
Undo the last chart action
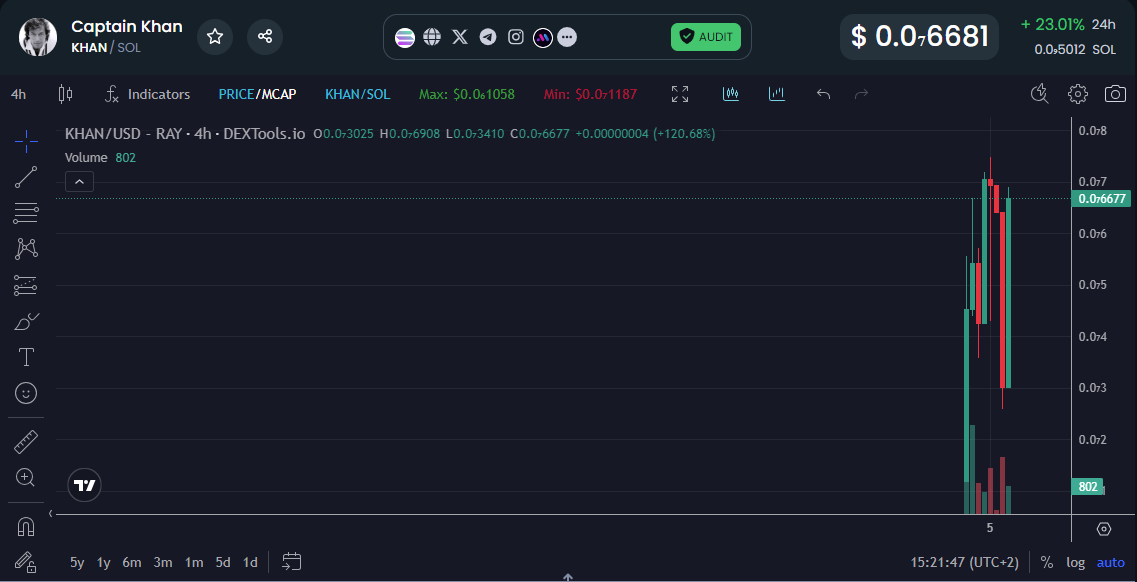pyautogui.click(x=823, y=94)
